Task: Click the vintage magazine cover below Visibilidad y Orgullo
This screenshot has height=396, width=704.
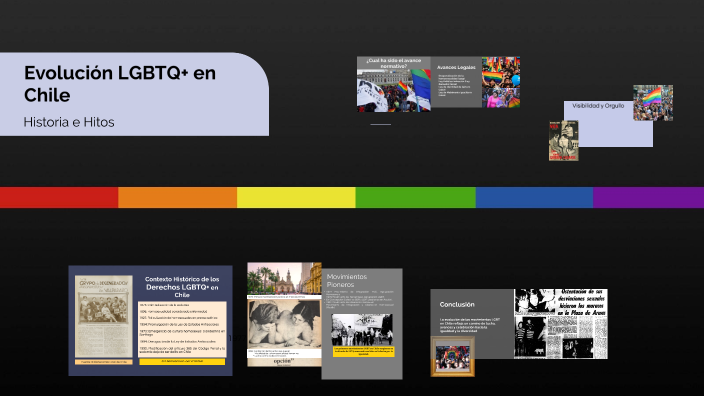Action: point(563,141)
